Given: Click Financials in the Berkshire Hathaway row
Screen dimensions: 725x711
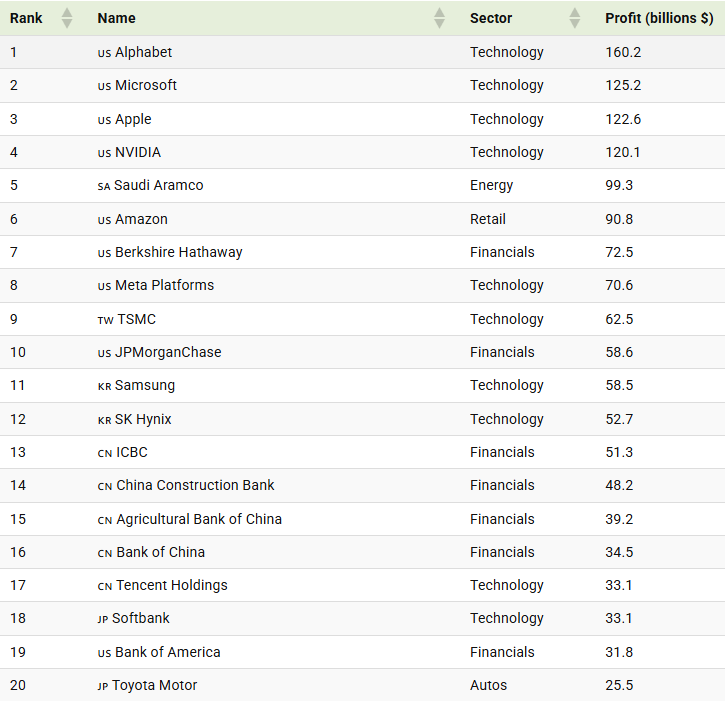Looking at the screenshot, I should point(502,252).
